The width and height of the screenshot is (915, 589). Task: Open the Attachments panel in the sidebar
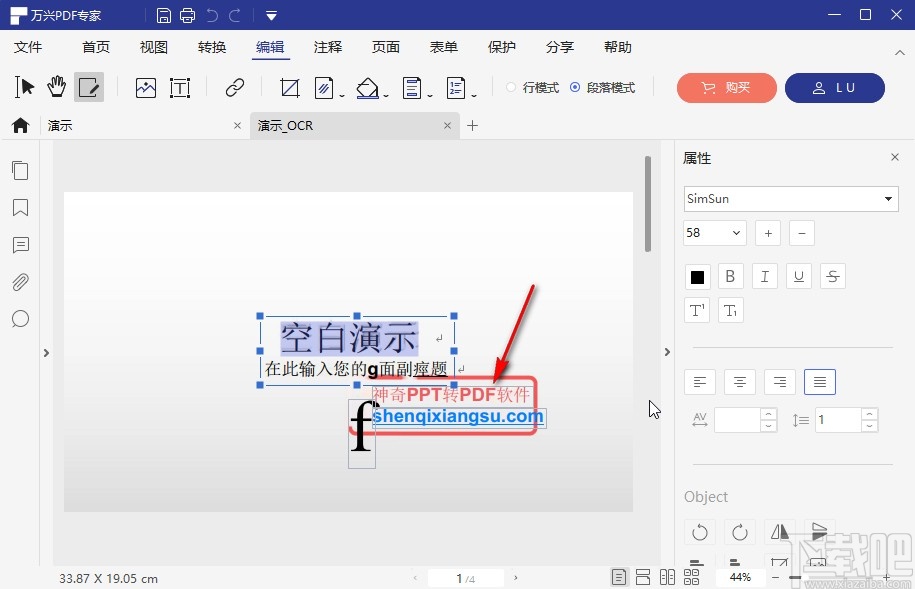tap(20, 282)
